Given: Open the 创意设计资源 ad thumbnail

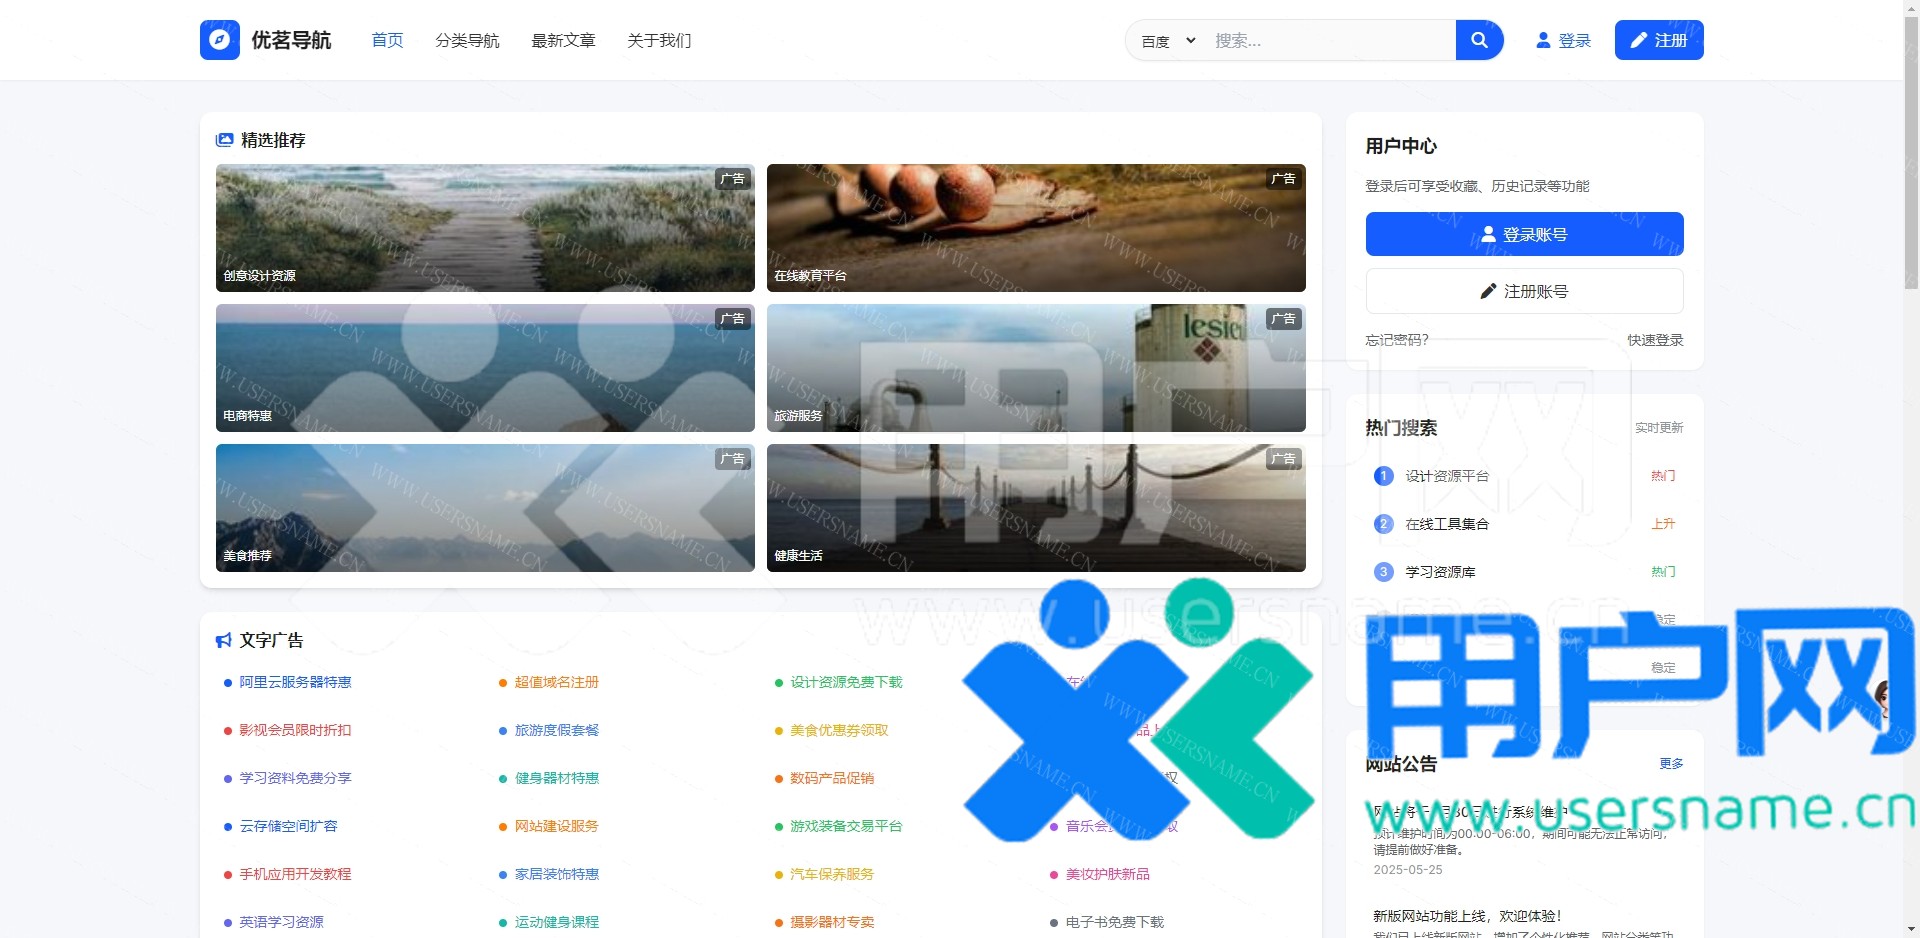Looking at the screenshot, I should [485, 228].
